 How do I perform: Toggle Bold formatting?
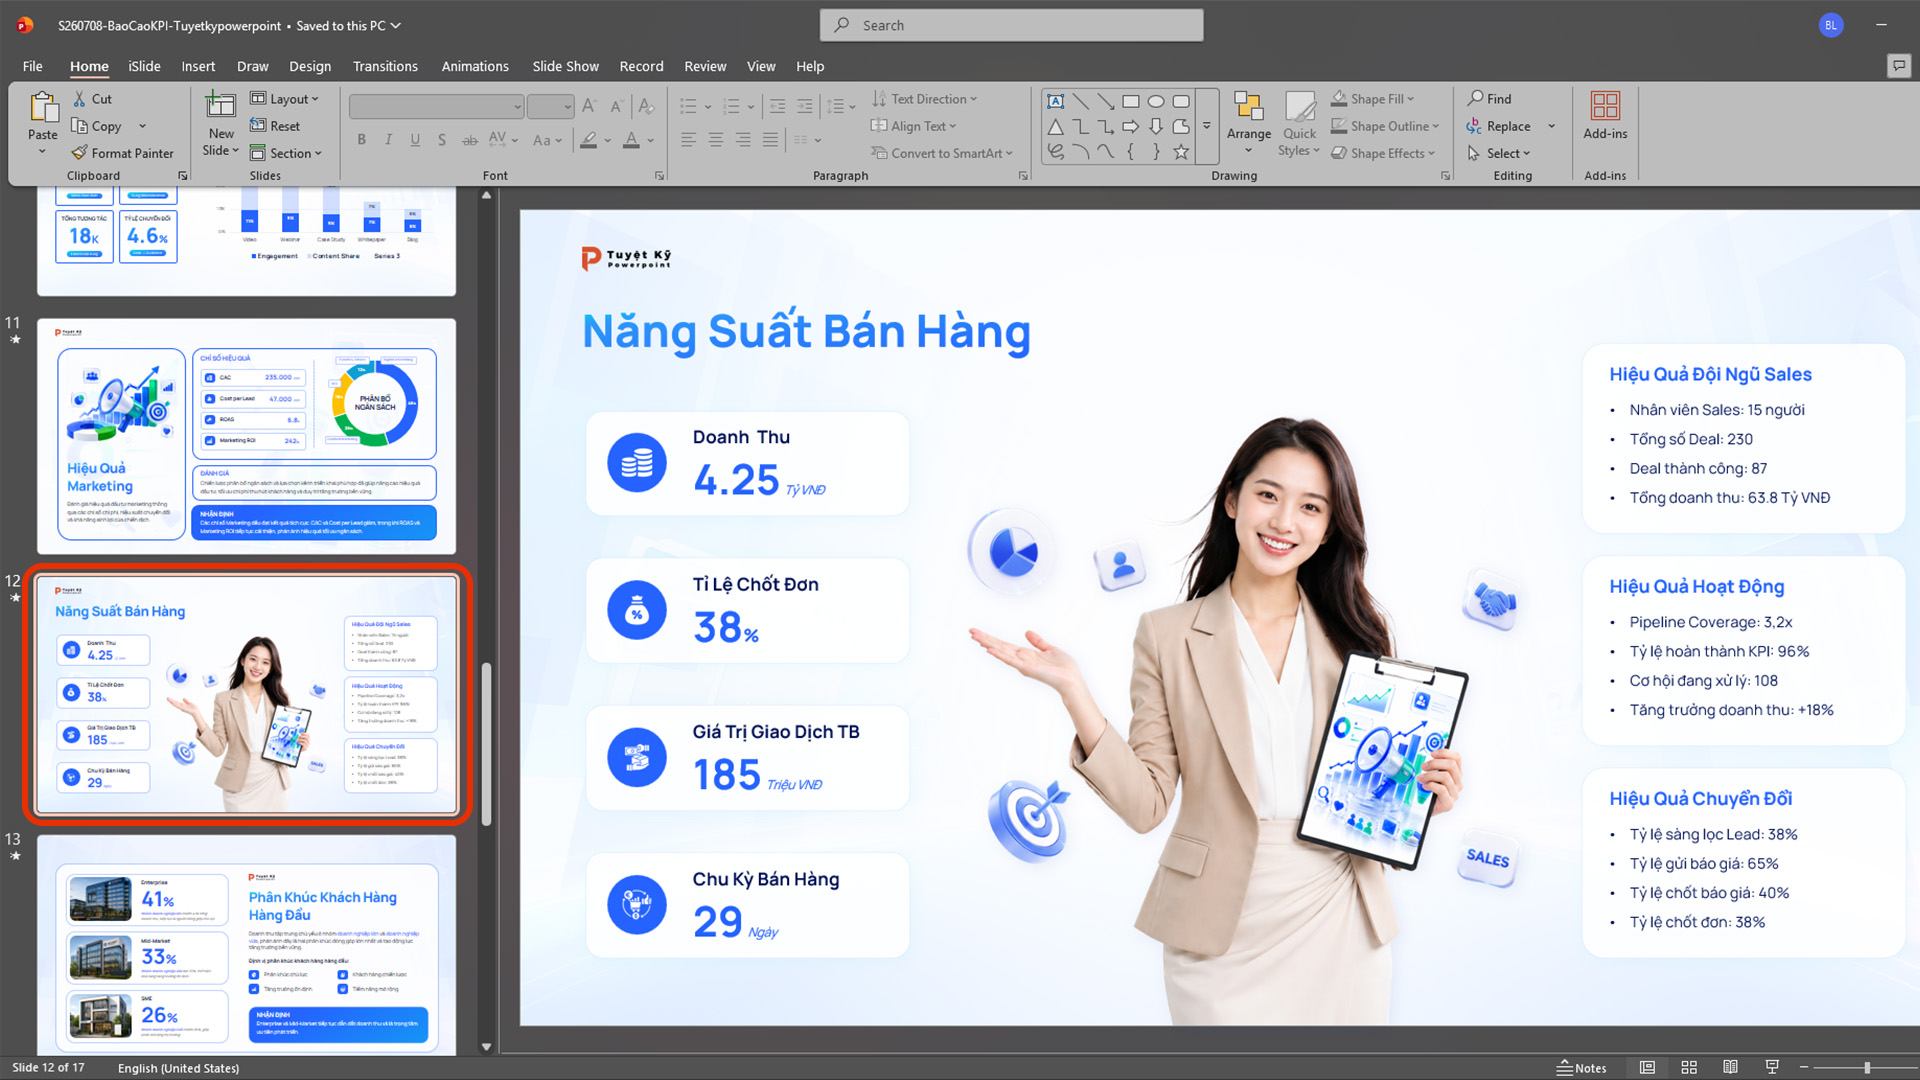(x=361, y=140)
